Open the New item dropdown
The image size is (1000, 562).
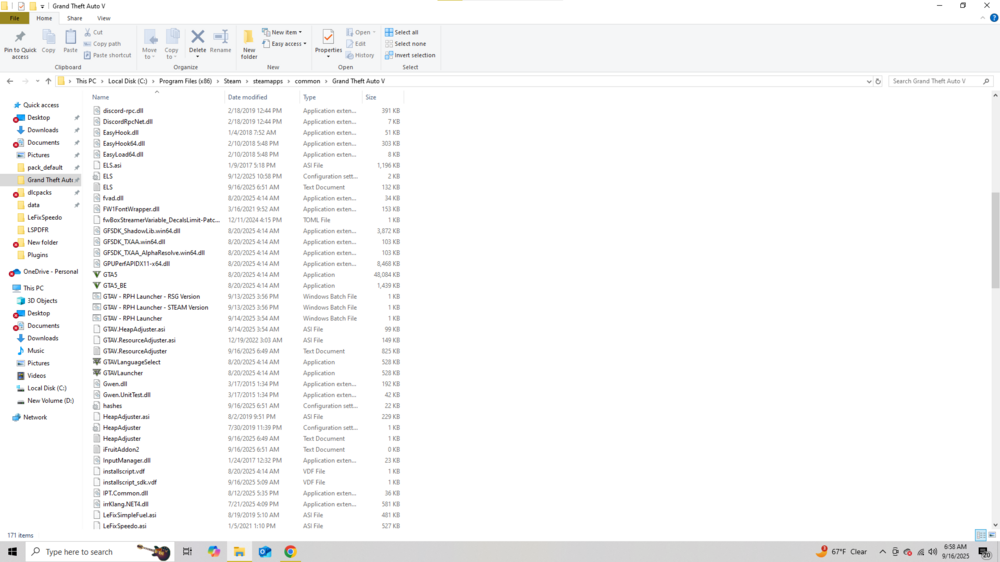[x=282, y=32]
